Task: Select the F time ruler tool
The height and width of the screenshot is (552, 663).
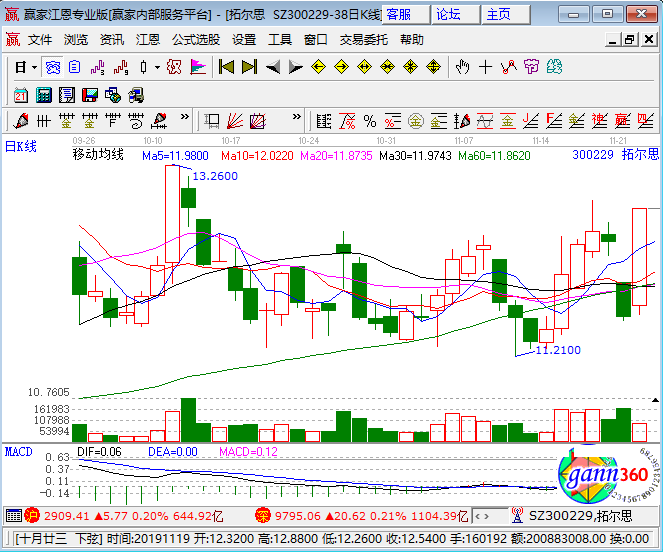Action: pos(112,121)
